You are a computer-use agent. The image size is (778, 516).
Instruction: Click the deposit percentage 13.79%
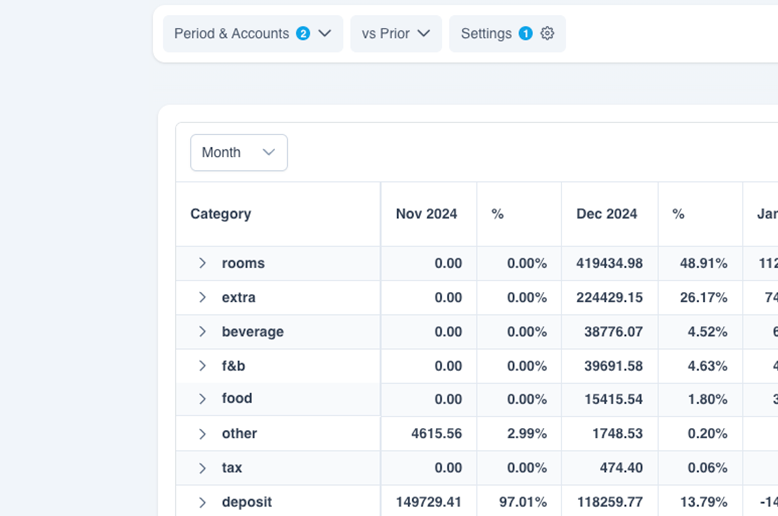click(x=704, y=502)
